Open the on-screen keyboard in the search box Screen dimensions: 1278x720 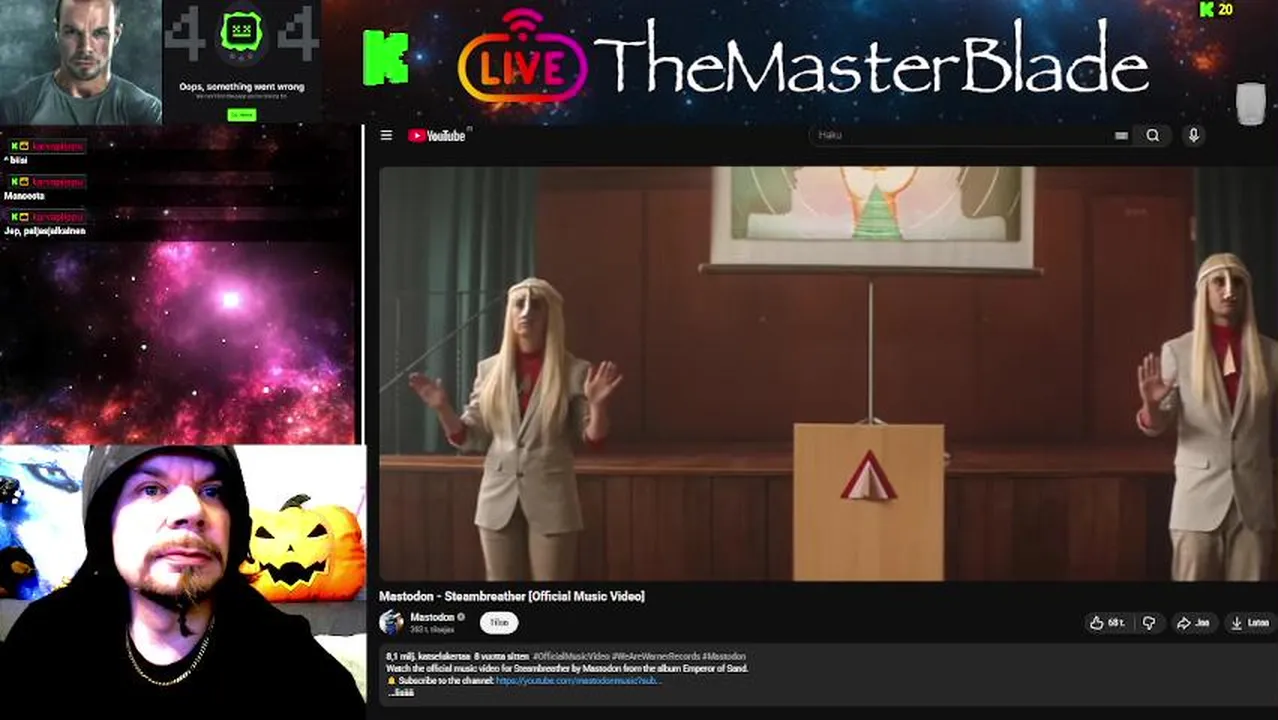click(x=1121, y=135)
